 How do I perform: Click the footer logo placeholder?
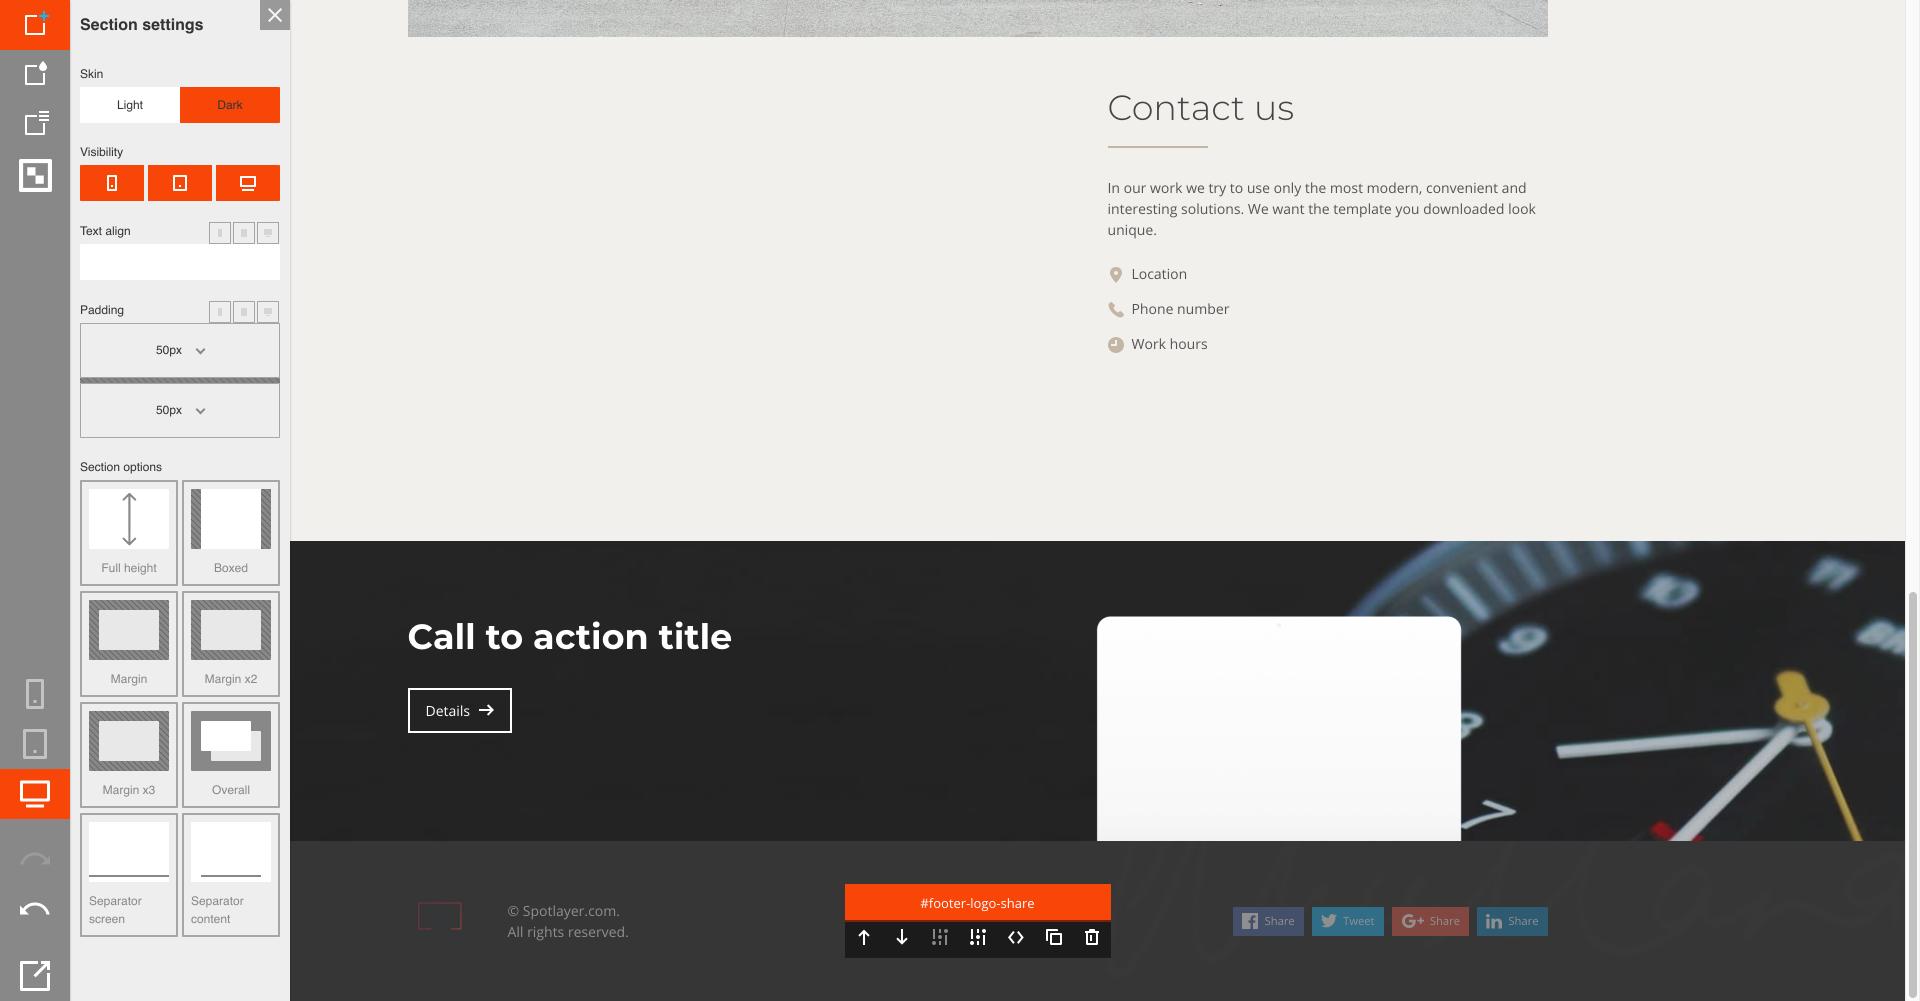pyautogui.click(x=440, y=916)
